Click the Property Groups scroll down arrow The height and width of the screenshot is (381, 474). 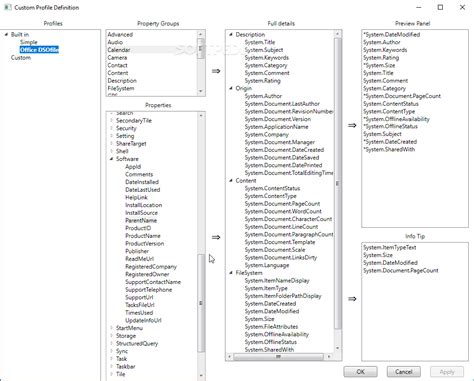tap(201, 91)
